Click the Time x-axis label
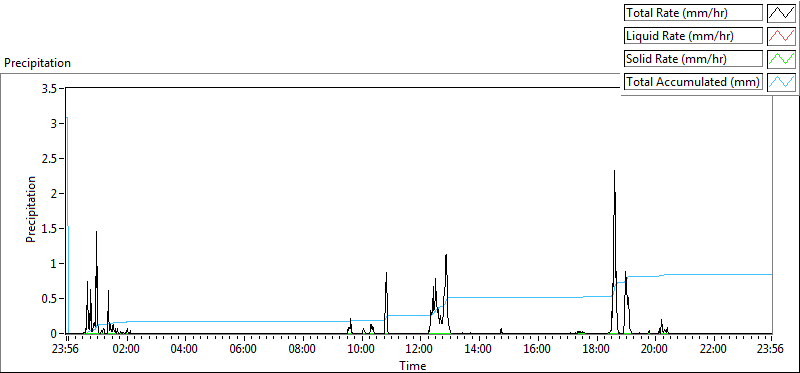800x373 pixels. point(413,365)
